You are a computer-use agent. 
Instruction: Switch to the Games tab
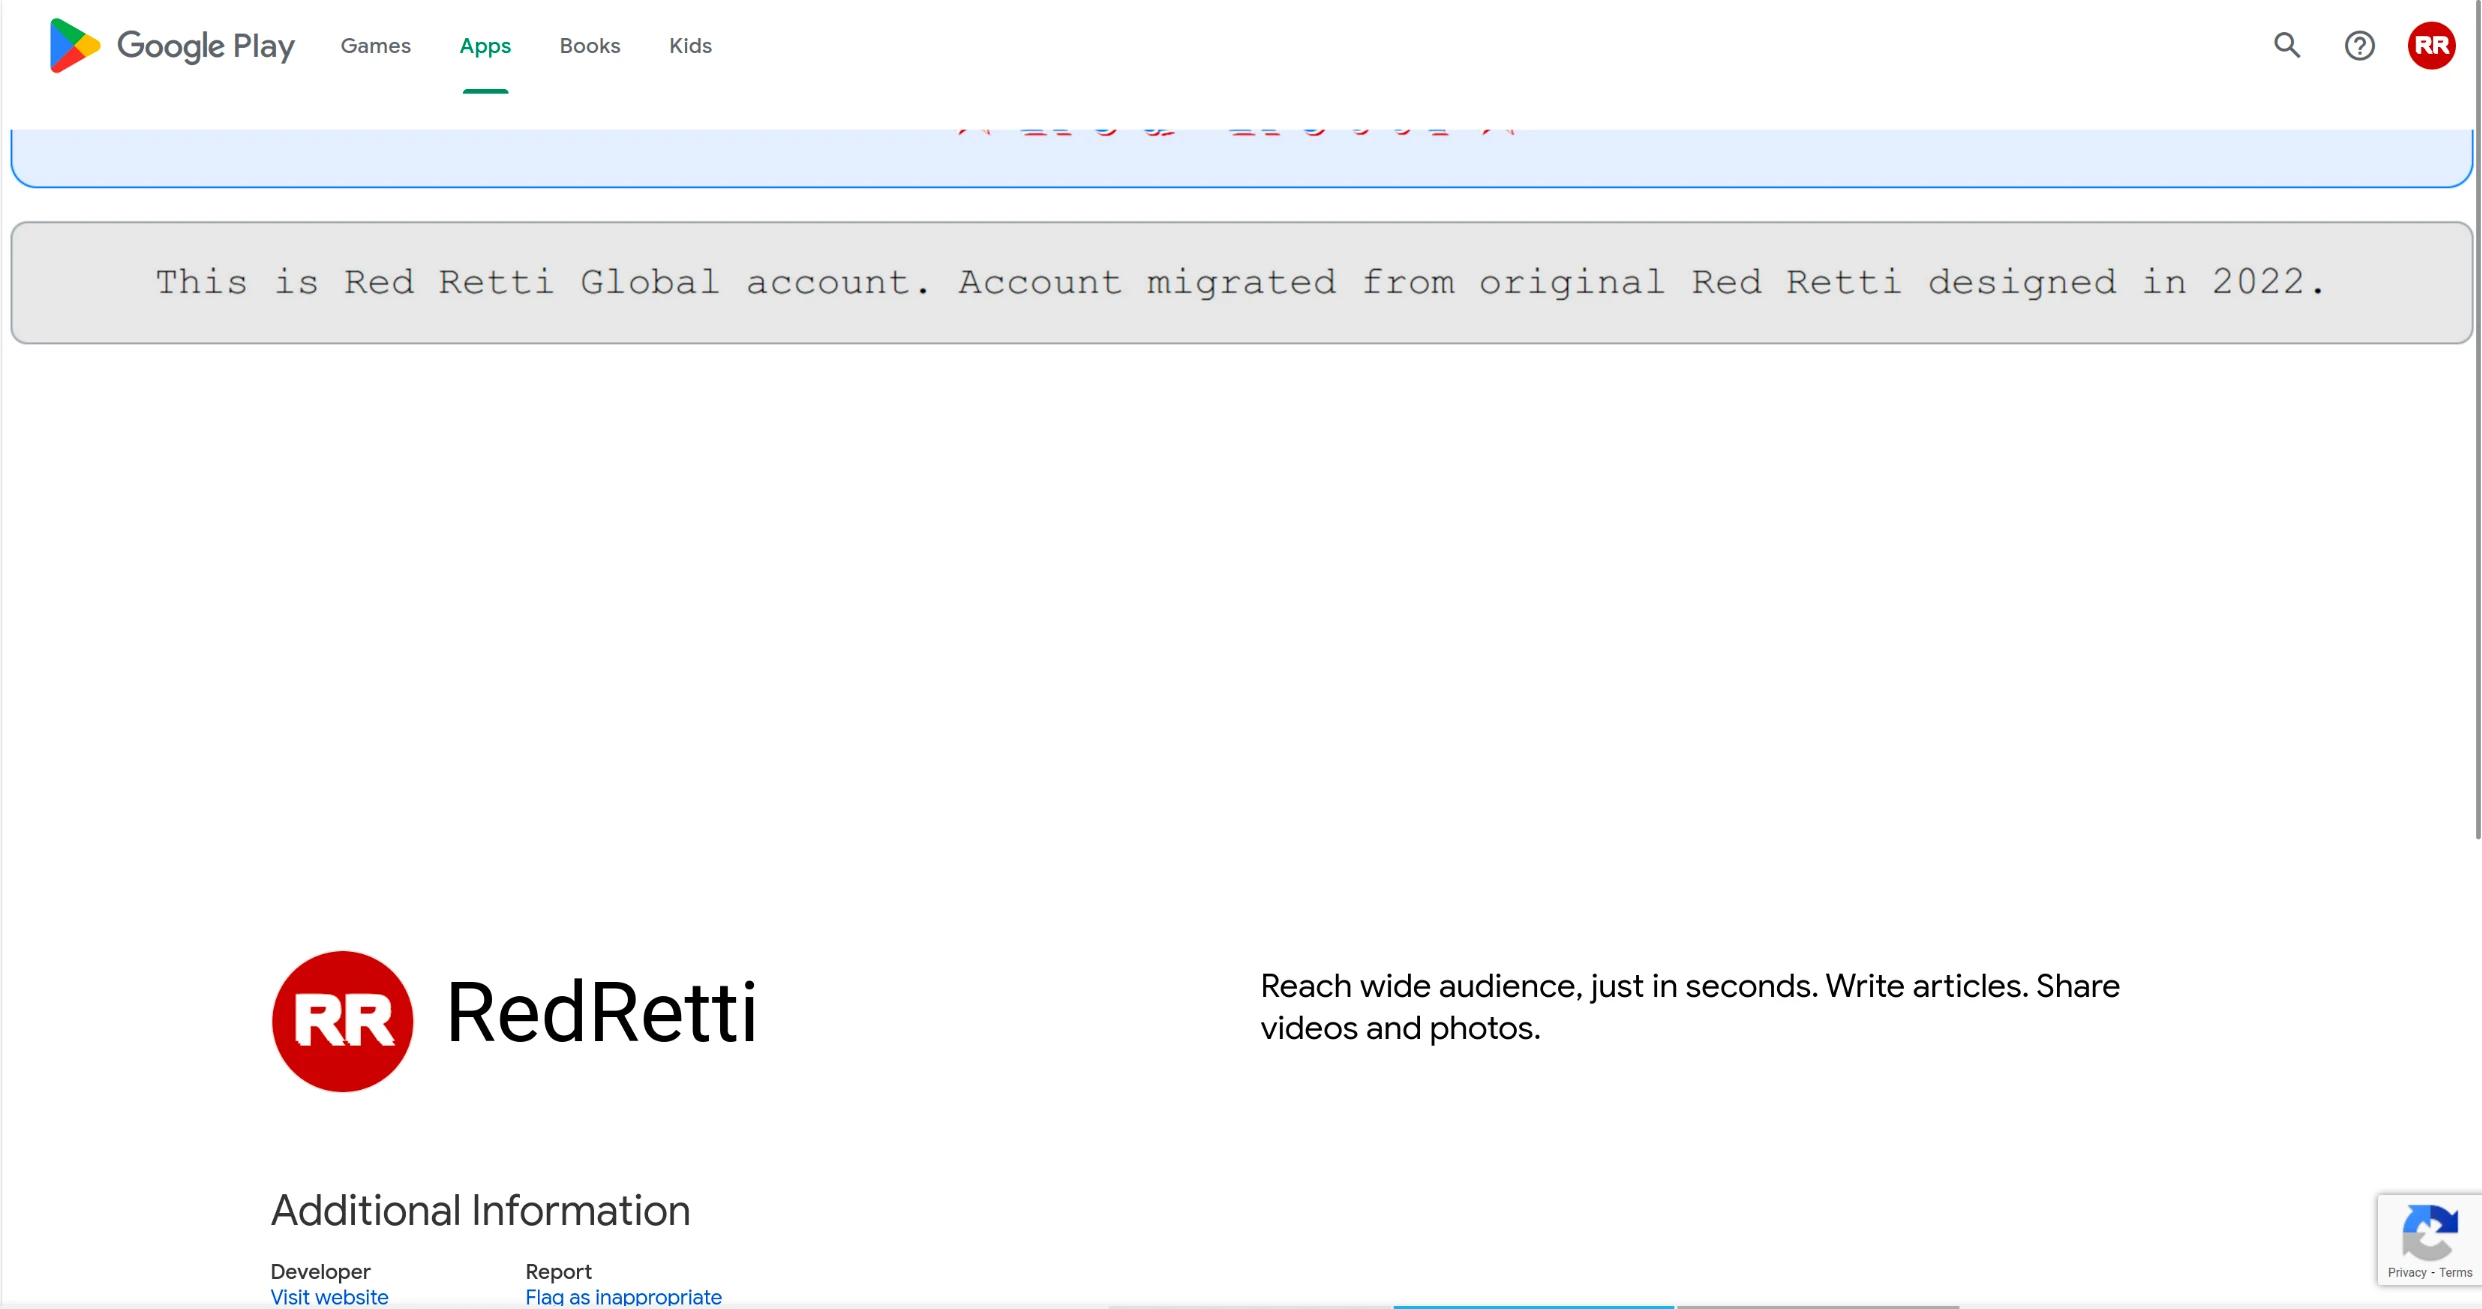(x=375, y=46)
